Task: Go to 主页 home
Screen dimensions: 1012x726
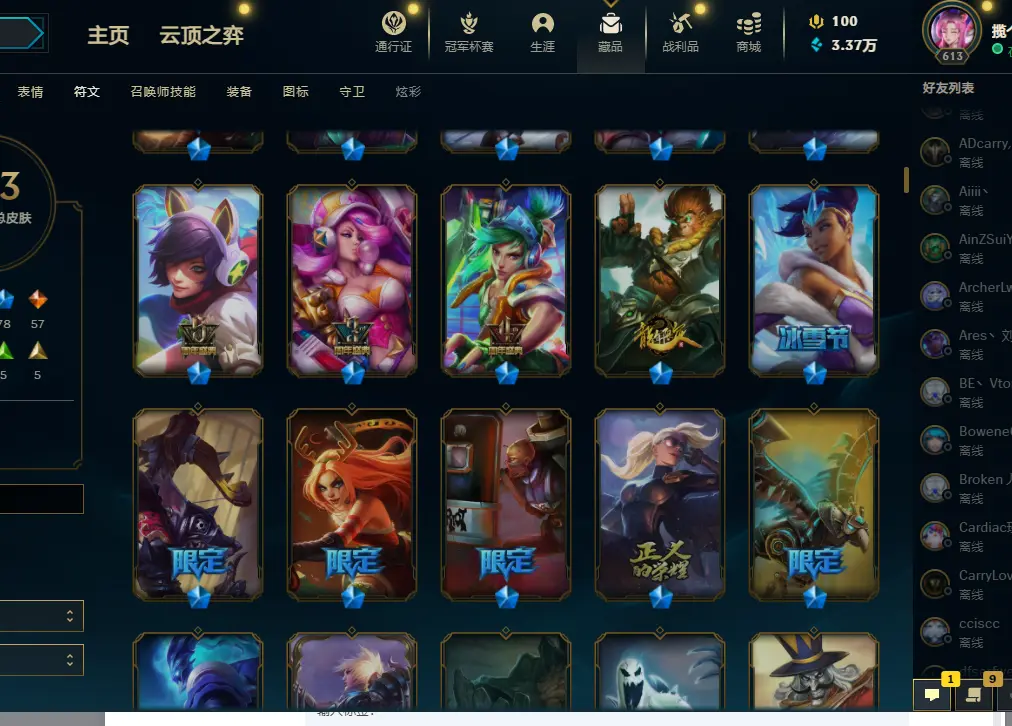Action: coord(108,35)
